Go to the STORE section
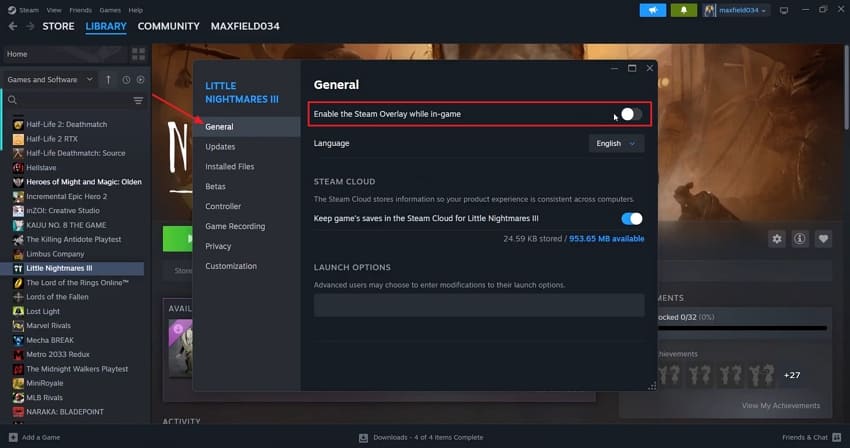Screen dimensions: 850x448 coord(59,26)
